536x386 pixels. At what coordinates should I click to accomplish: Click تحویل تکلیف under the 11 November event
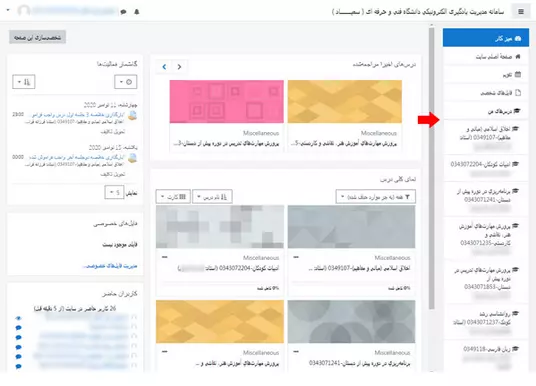pos(113,132)
